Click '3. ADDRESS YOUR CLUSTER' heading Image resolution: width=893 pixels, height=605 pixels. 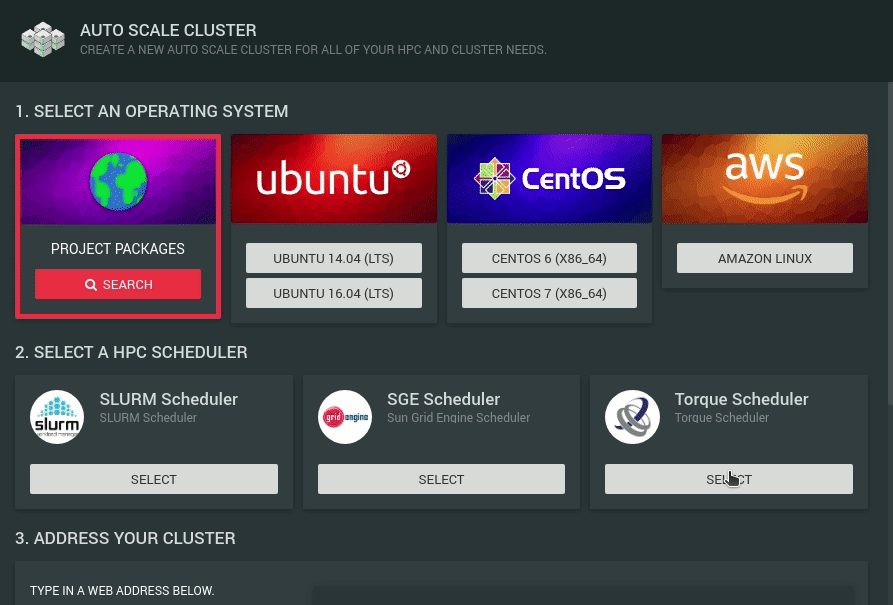pos(125,538)
